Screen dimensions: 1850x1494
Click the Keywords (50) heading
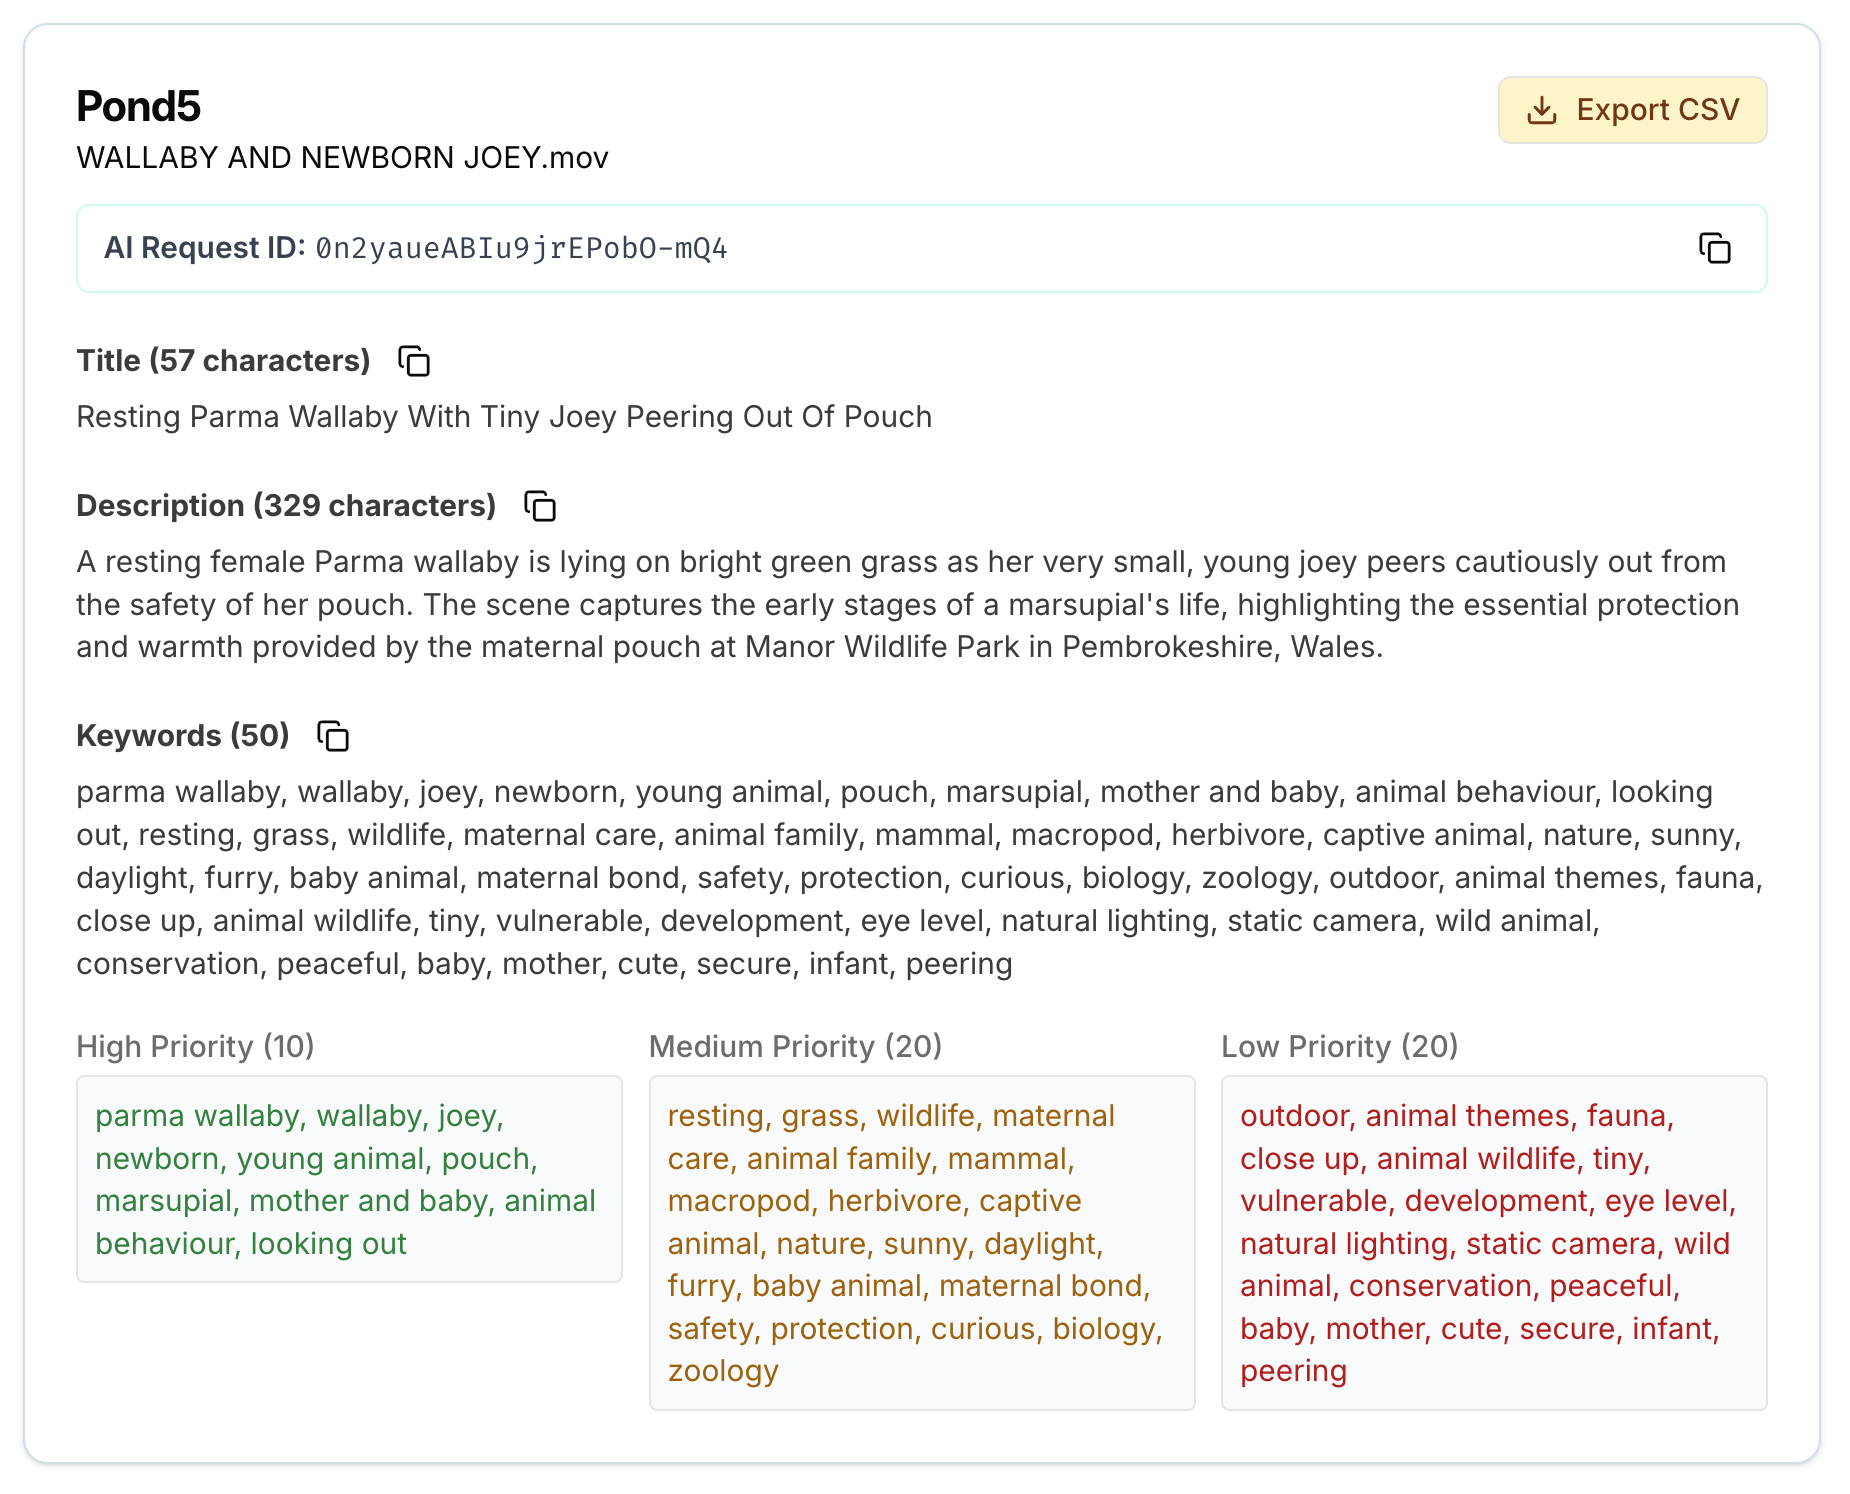point(183,736)
